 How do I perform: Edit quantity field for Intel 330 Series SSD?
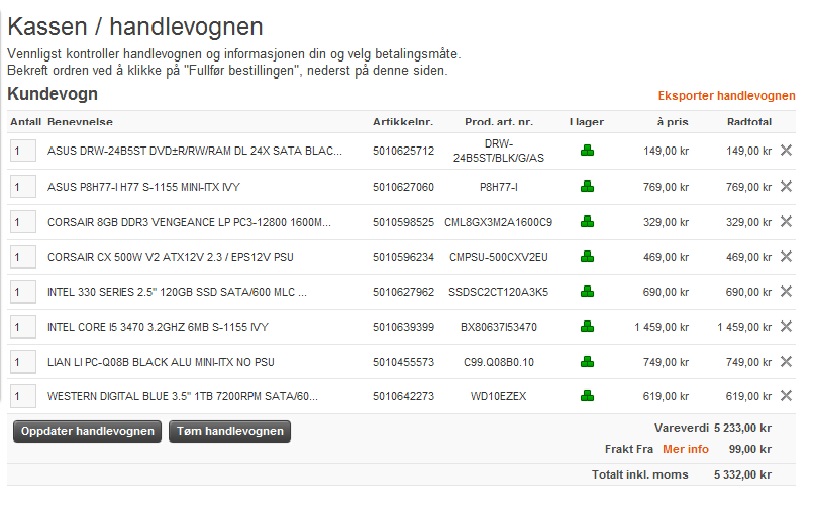(23, 292)
